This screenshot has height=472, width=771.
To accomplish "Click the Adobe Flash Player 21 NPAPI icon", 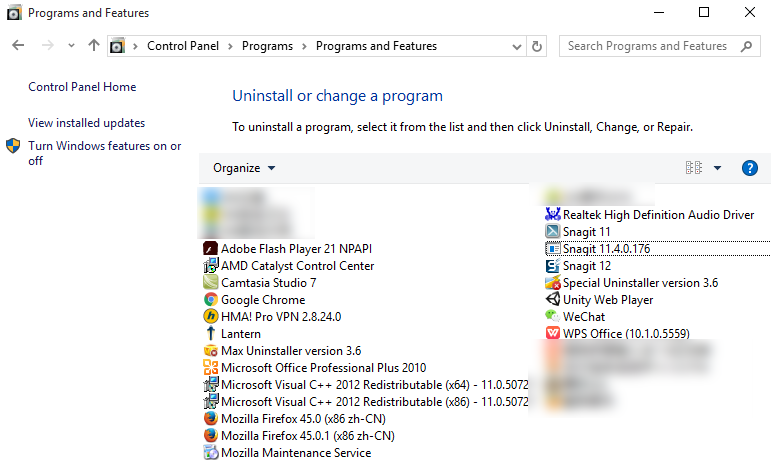I will click(210, 248).
